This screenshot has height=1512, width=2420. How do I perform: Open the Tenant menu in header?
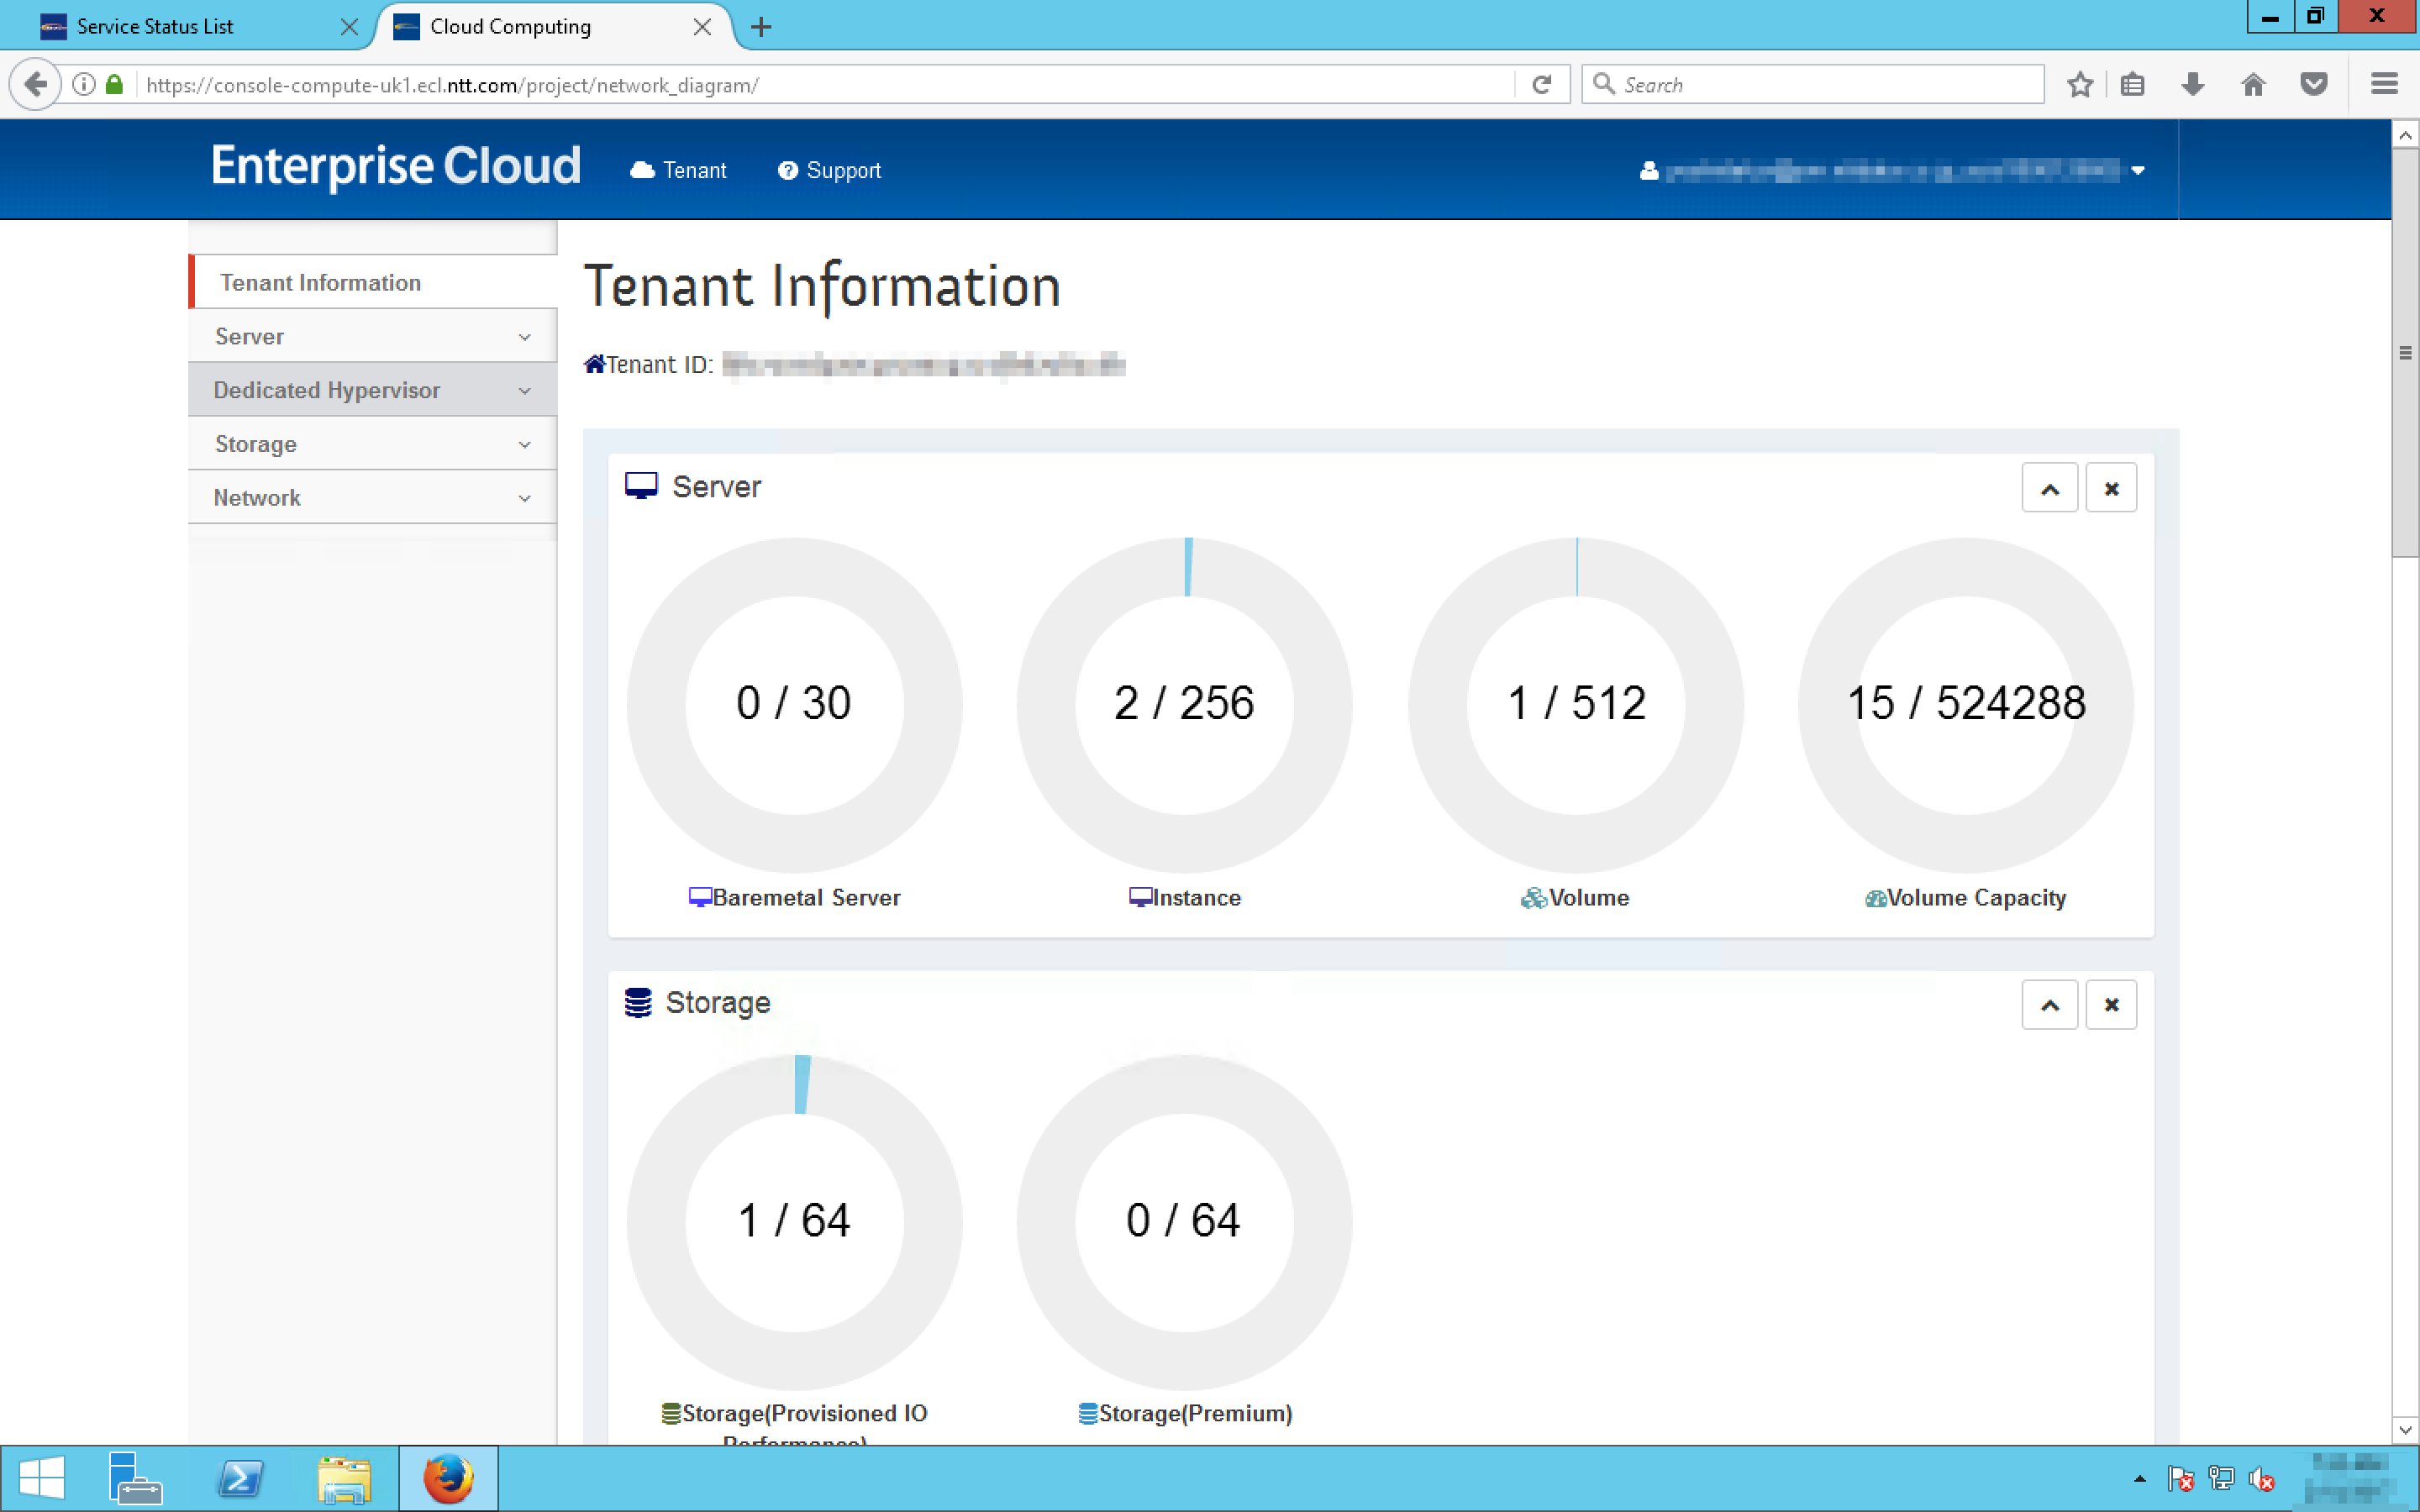tap(679, 171)
